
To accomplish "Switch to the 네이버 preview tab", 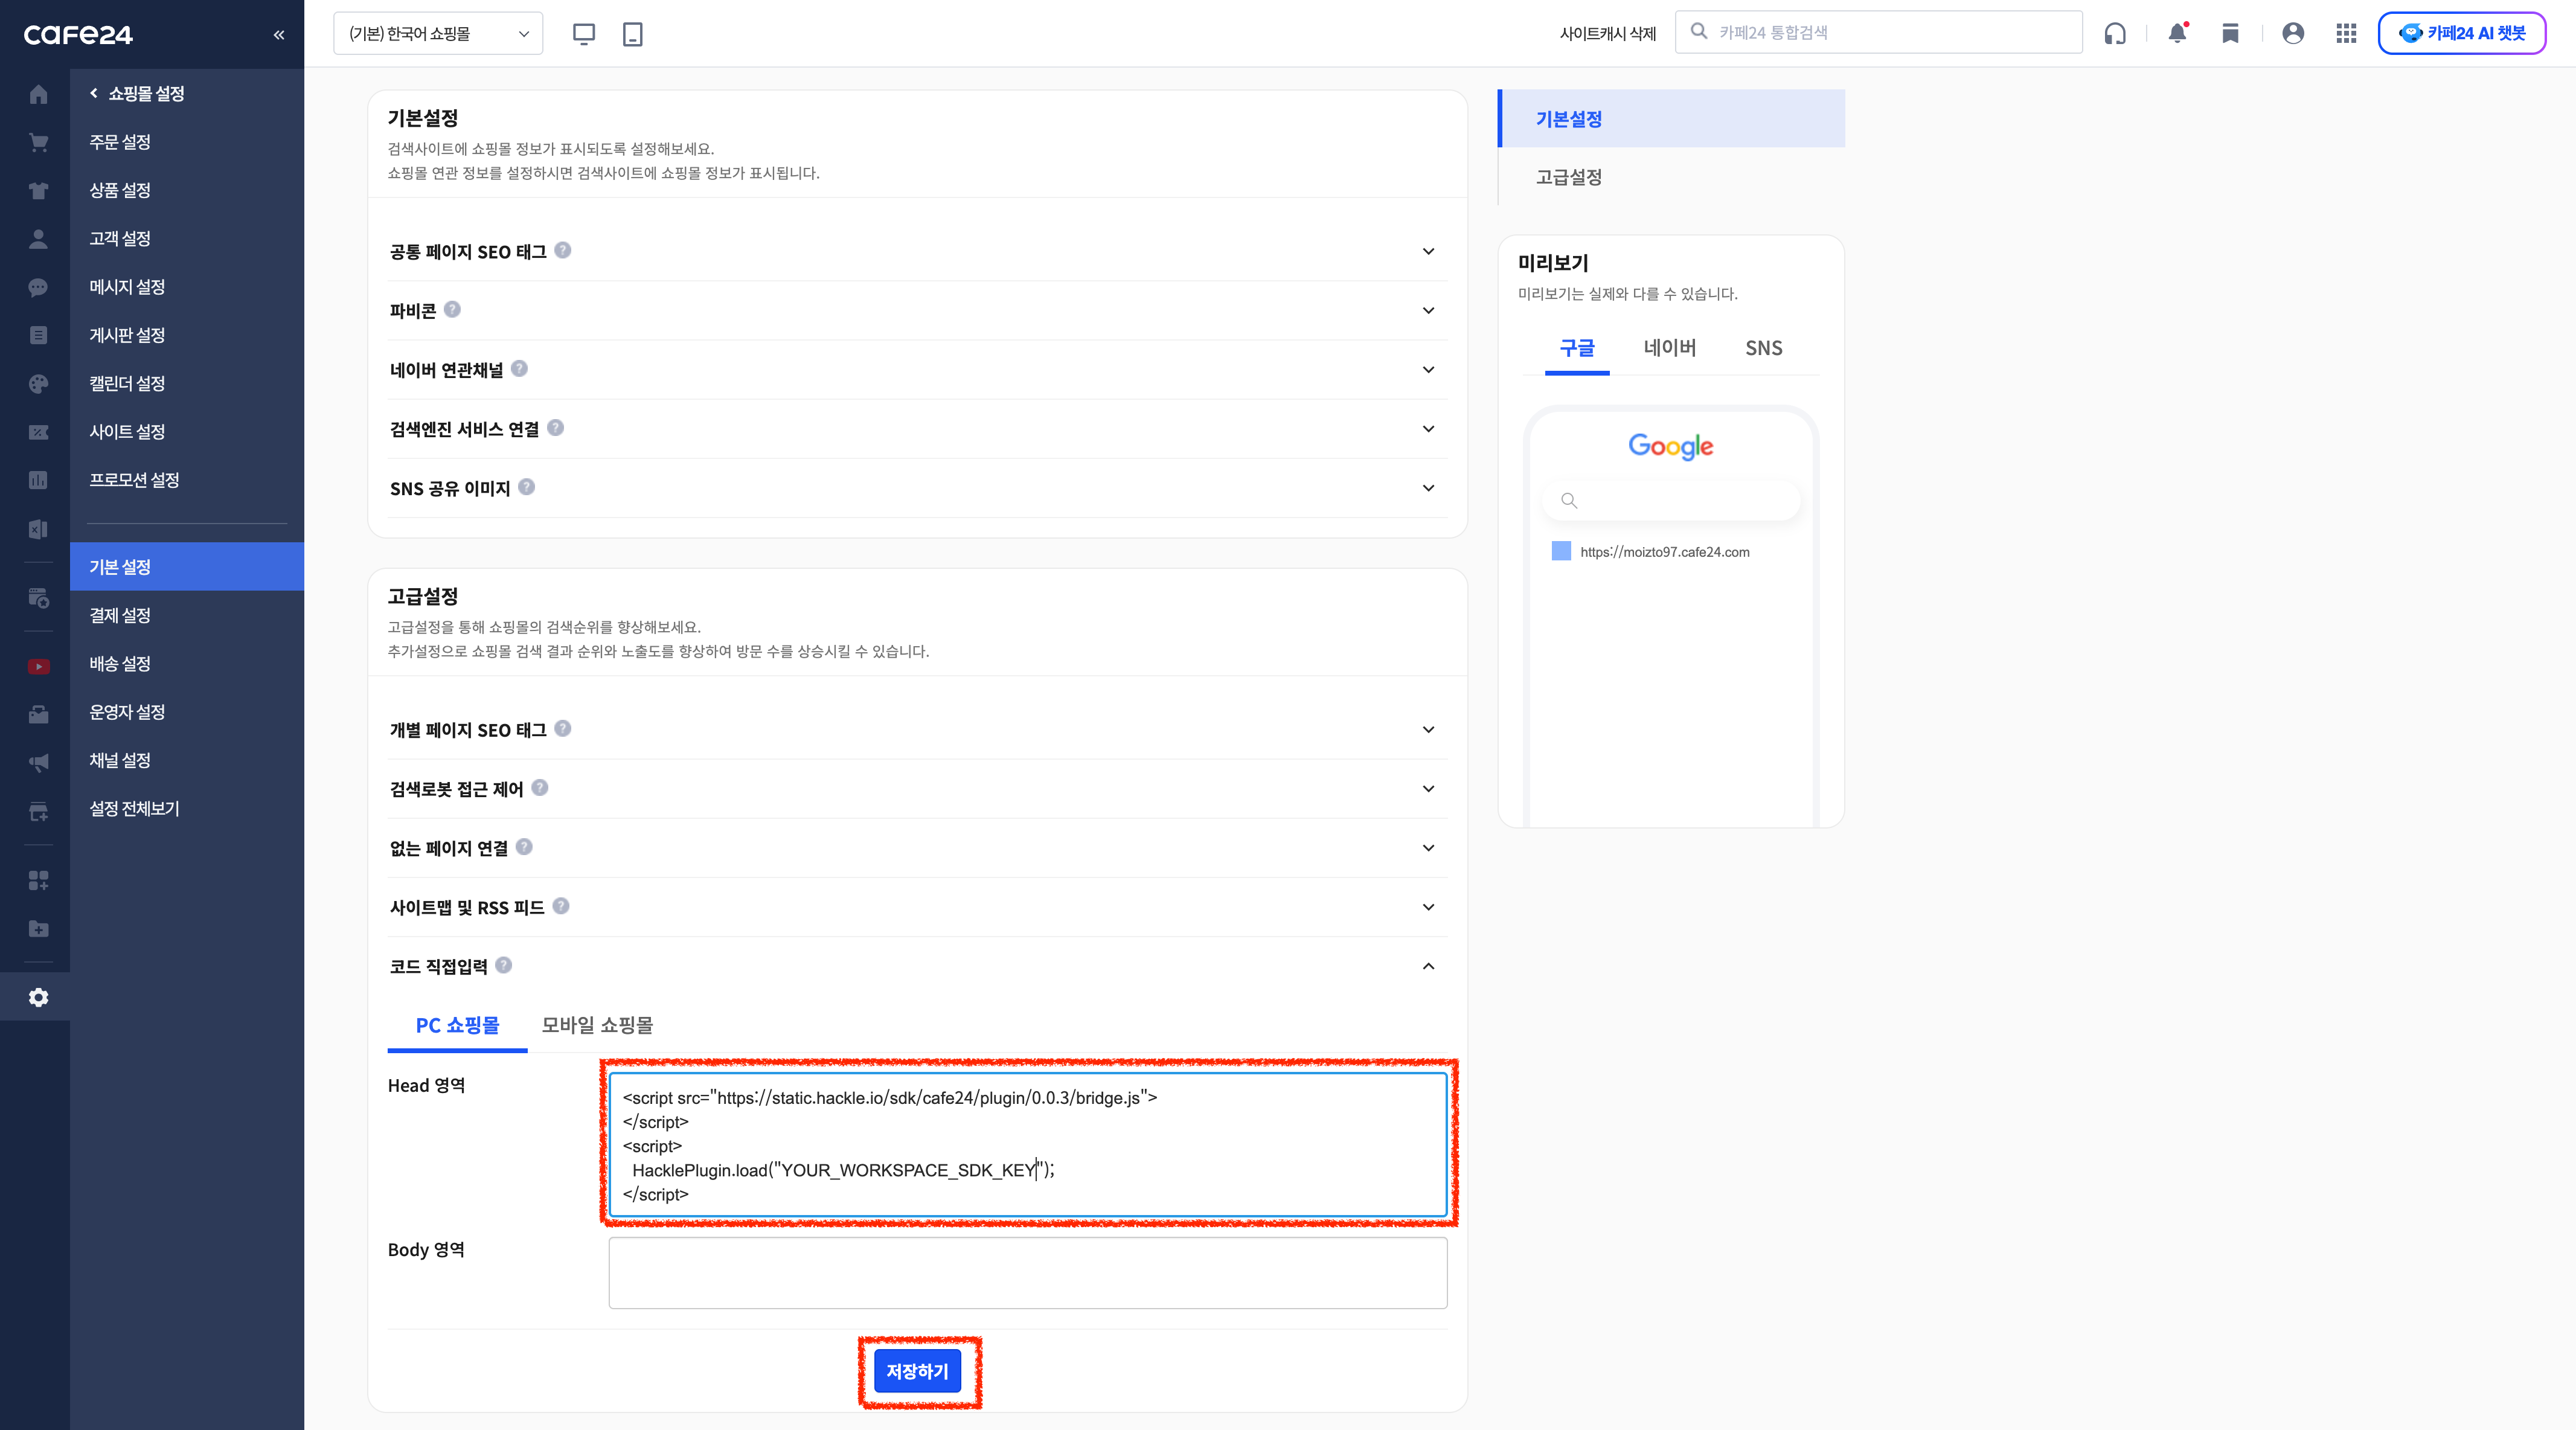I will [x=1670, y=348].
